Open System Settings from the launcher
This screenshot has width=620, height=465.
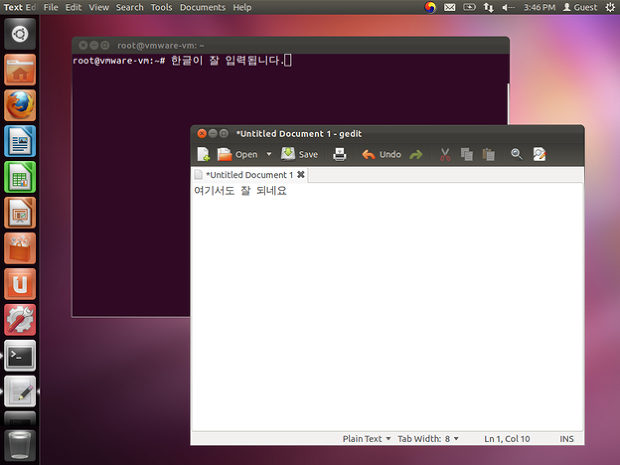[20, 320]
